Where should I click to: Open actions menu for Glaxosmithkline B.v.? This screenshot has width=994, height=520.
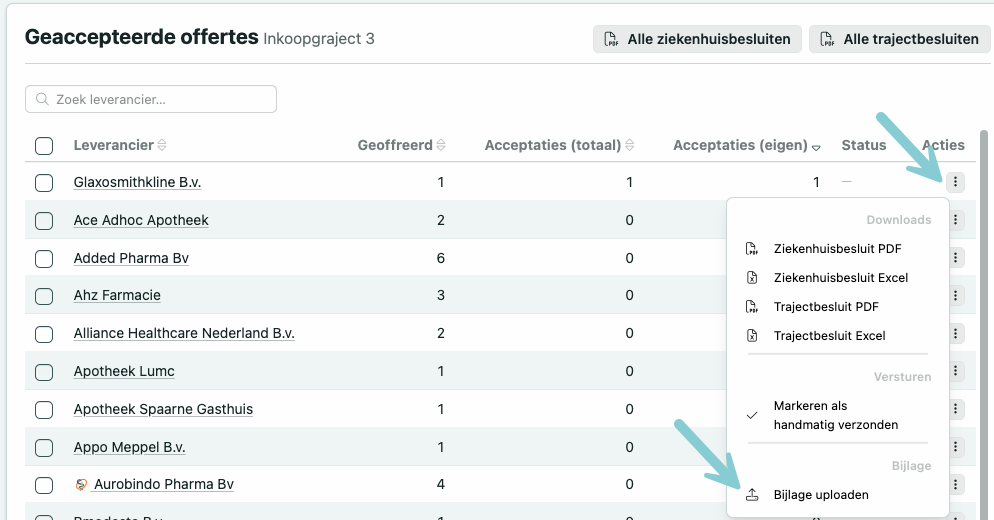click(955, 183)
